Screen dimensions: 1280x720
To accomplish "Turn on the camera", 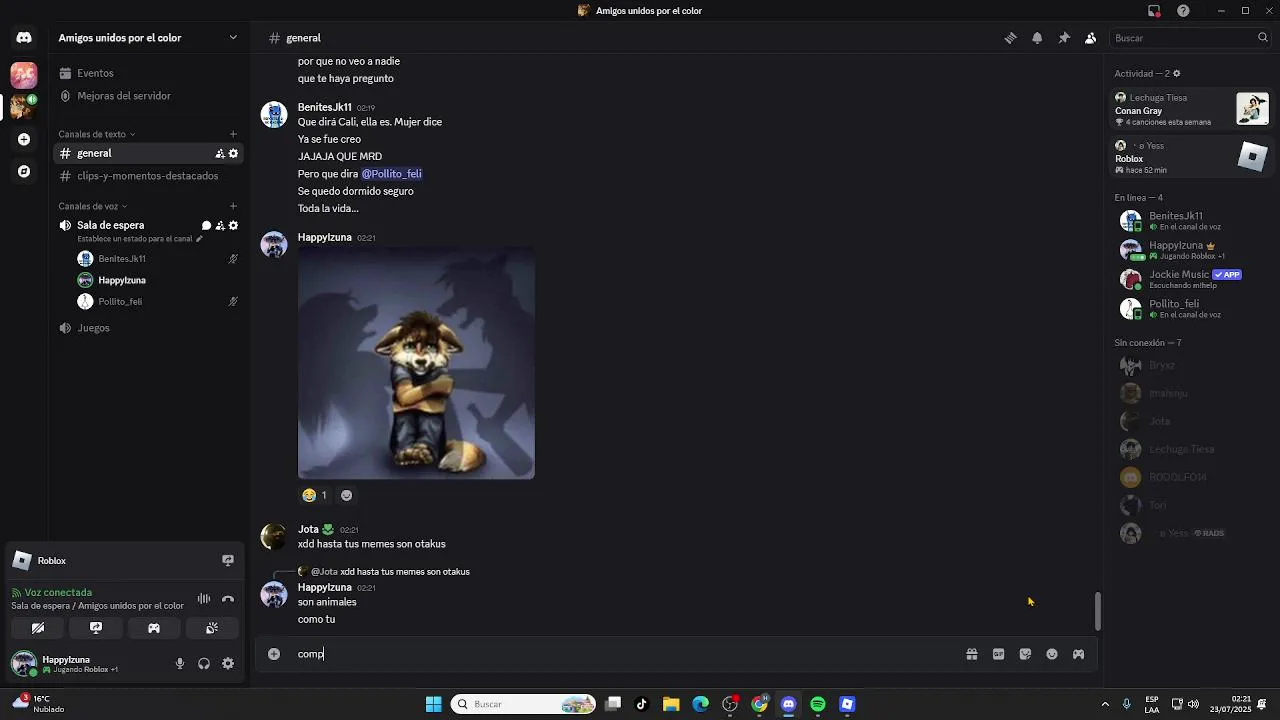I will click(x=38, y=628).
